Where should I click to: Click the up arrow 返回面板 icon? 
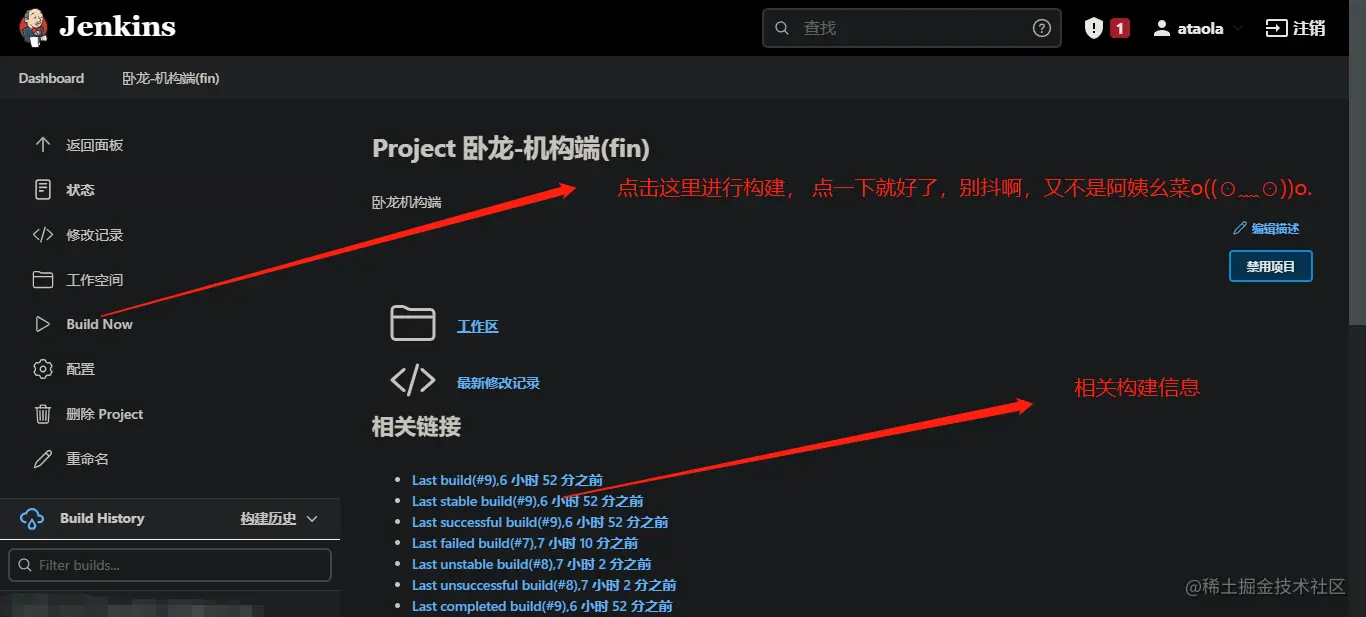[x=42, y=145]
